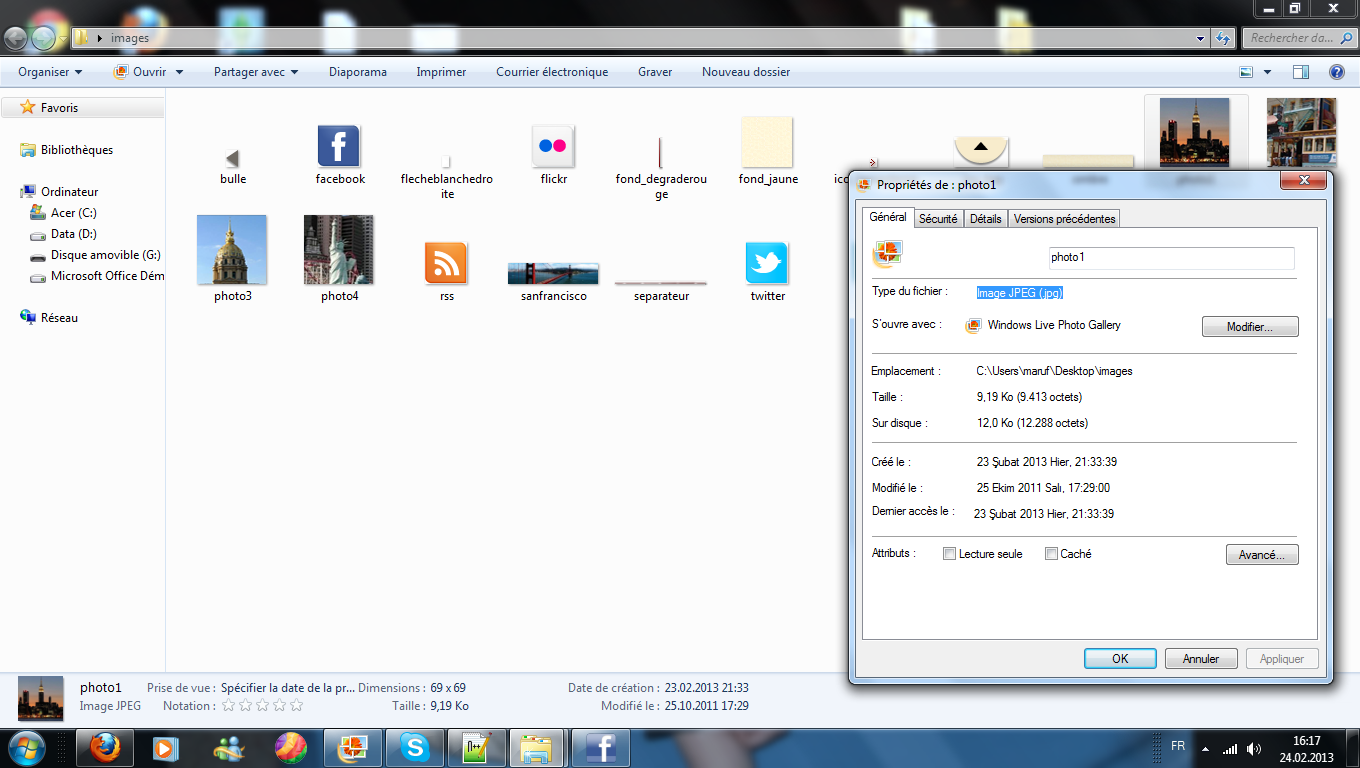The height and width of the screenshot is (768, 1360).
Task: Open the address bar history dropdown
Action: 1201,38
